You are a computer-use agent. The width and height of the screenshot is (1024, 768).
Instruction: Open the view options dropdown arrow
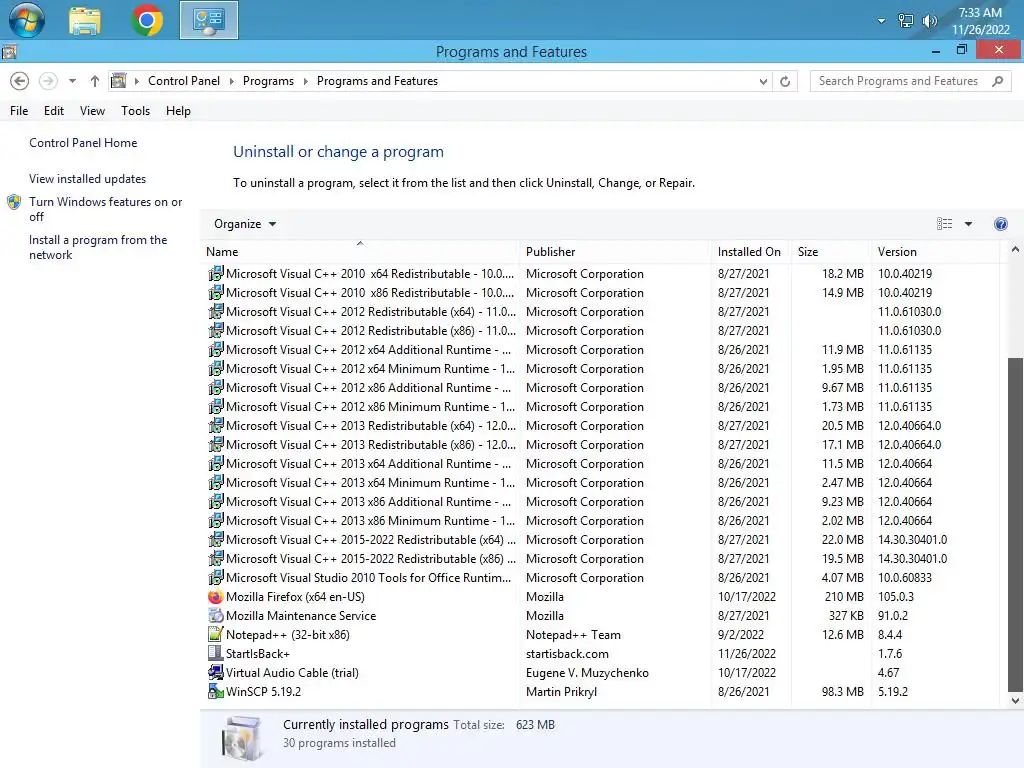(968, 224)
